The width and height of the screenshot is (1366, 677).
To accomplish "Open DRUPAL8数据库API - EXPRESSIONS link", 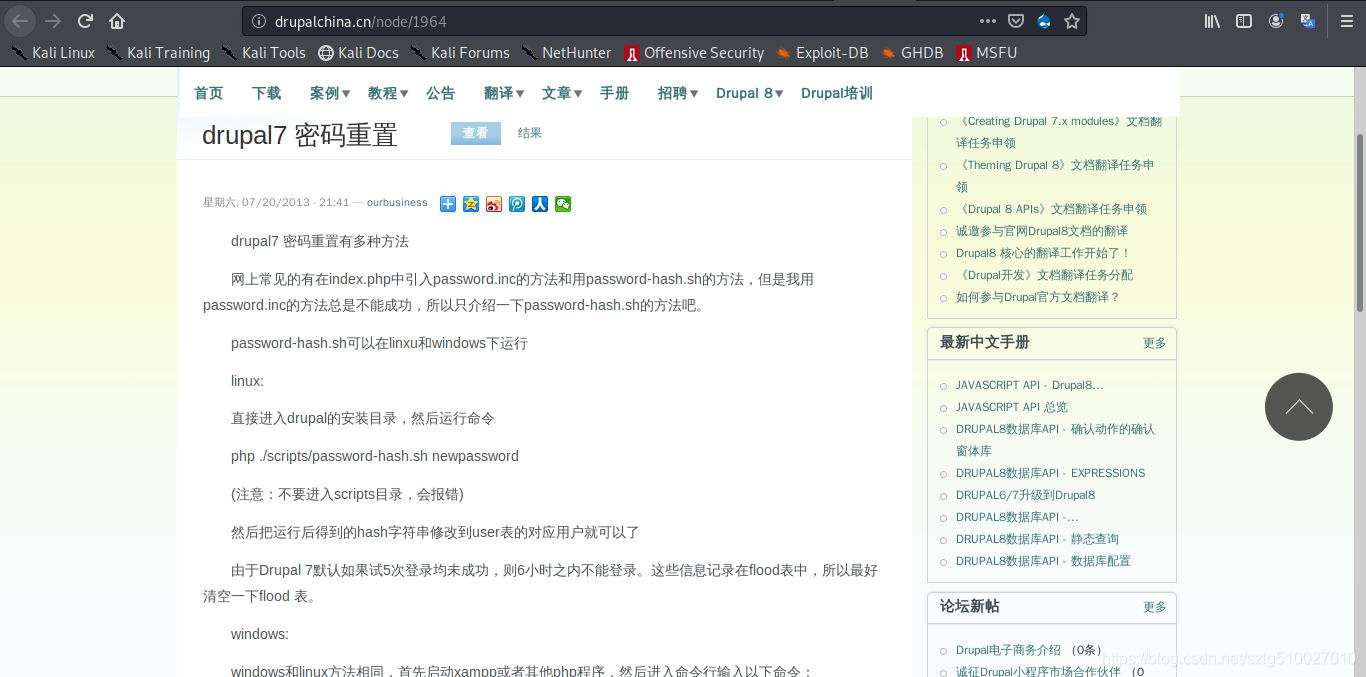I will point(1050,473).
